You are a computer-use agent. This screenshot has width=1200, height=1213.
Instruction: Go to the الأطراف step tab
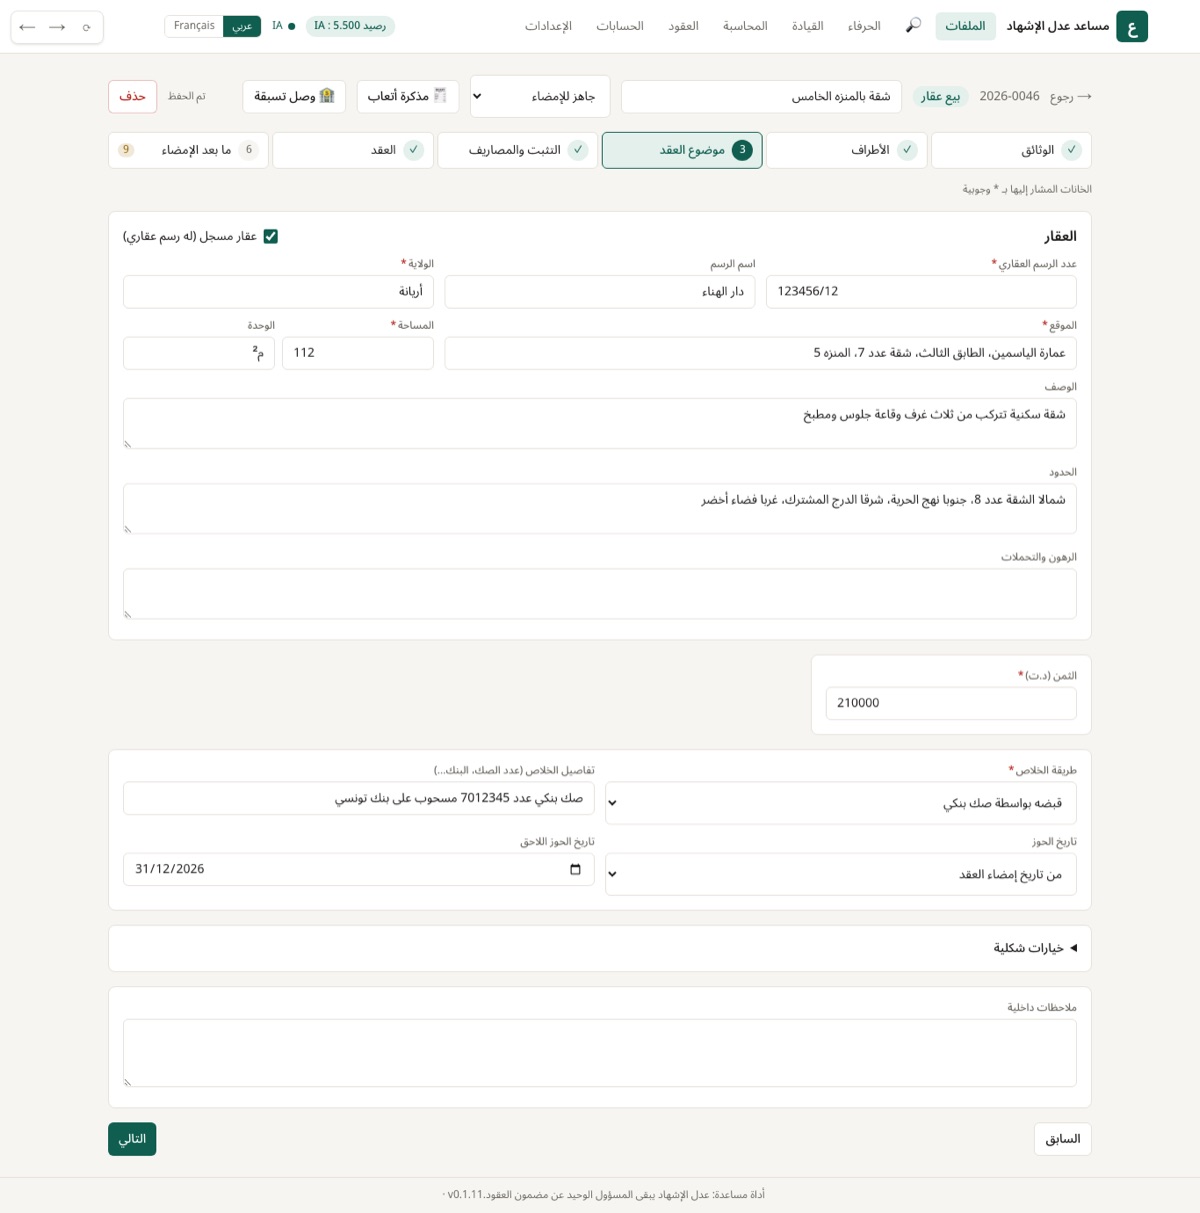[847, 150]
